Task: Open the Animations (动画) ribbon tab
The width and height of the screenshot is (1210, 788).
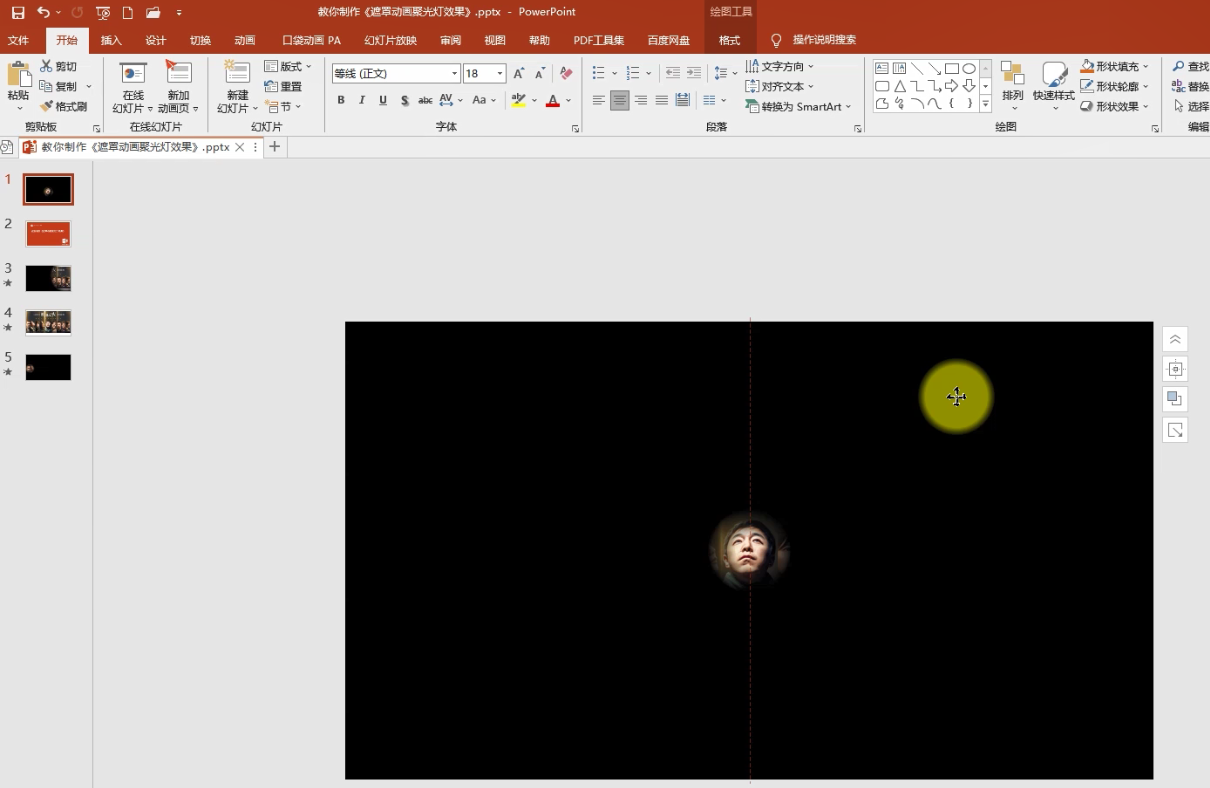Action: pos(245,40)
